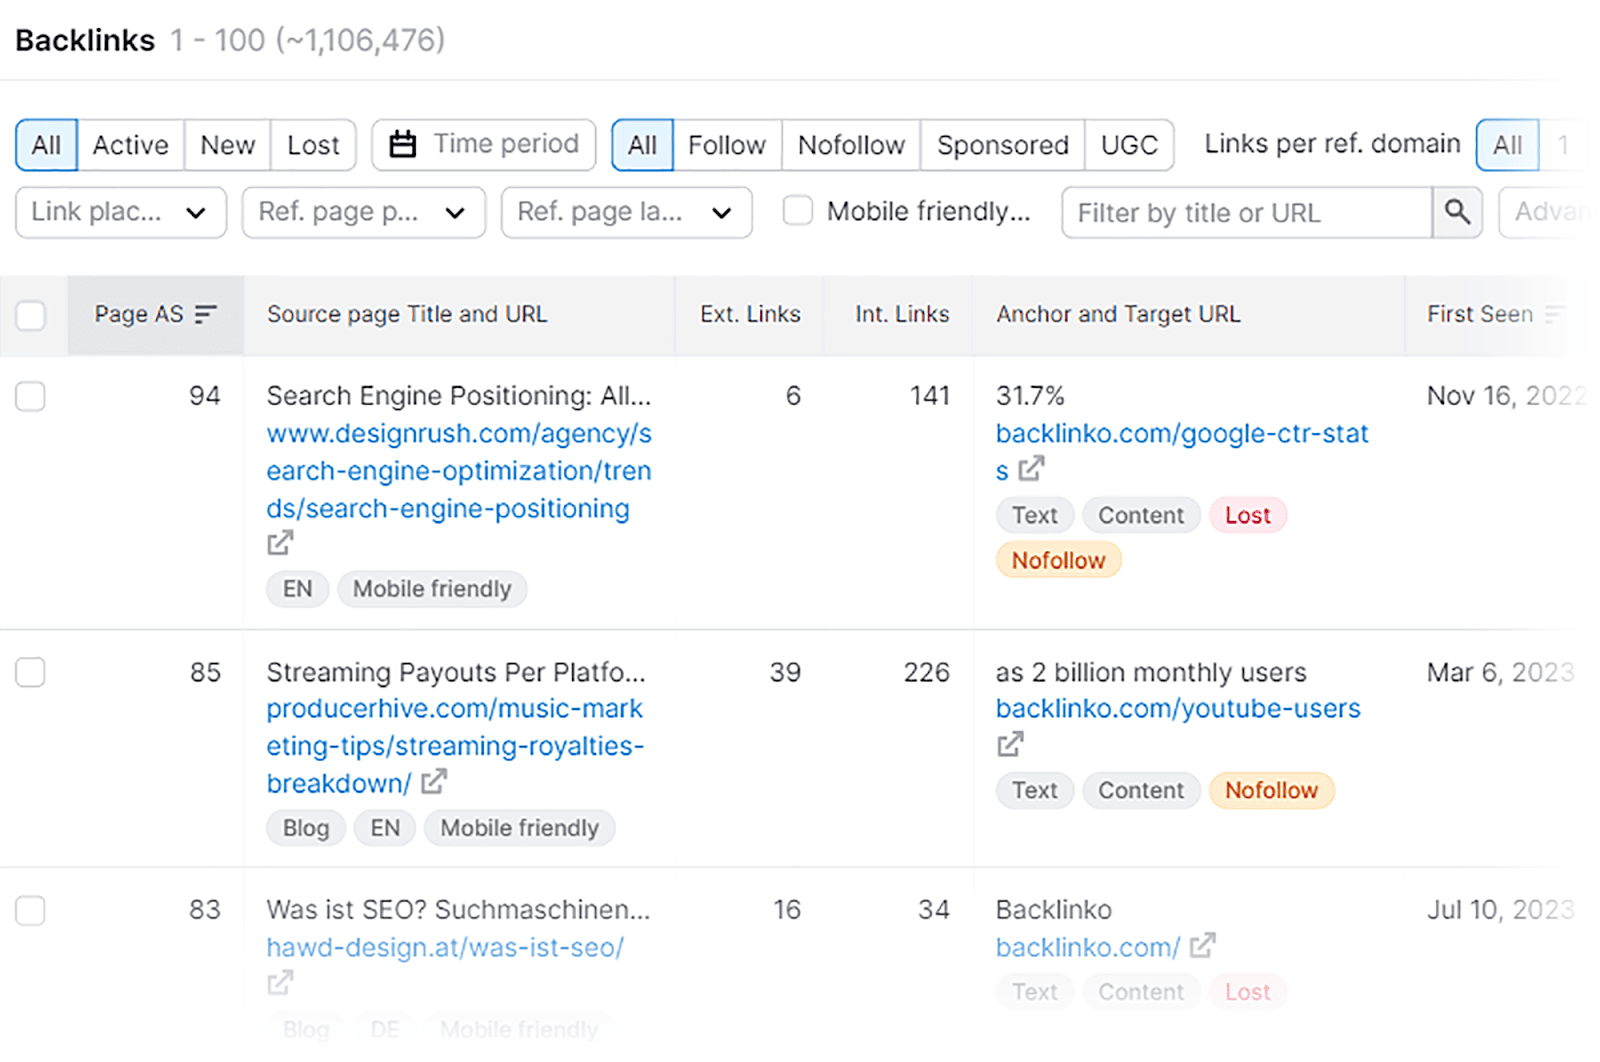Open producerhive source URL external link icon

point(433,782)
